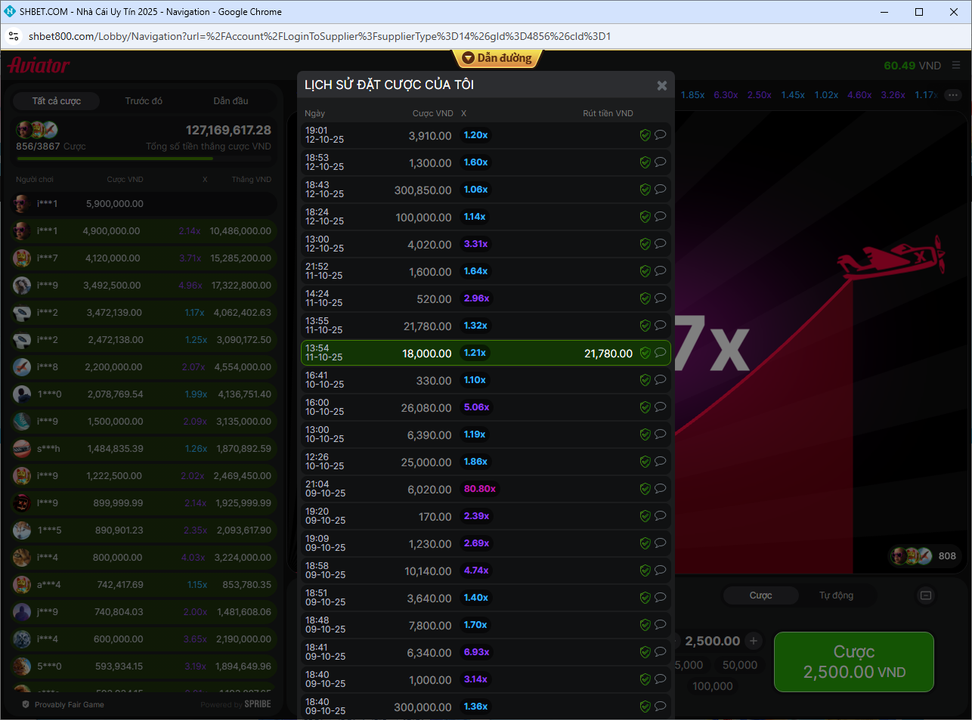
Task: Expand the Dẫn đường dropdown
Action: 497,59
